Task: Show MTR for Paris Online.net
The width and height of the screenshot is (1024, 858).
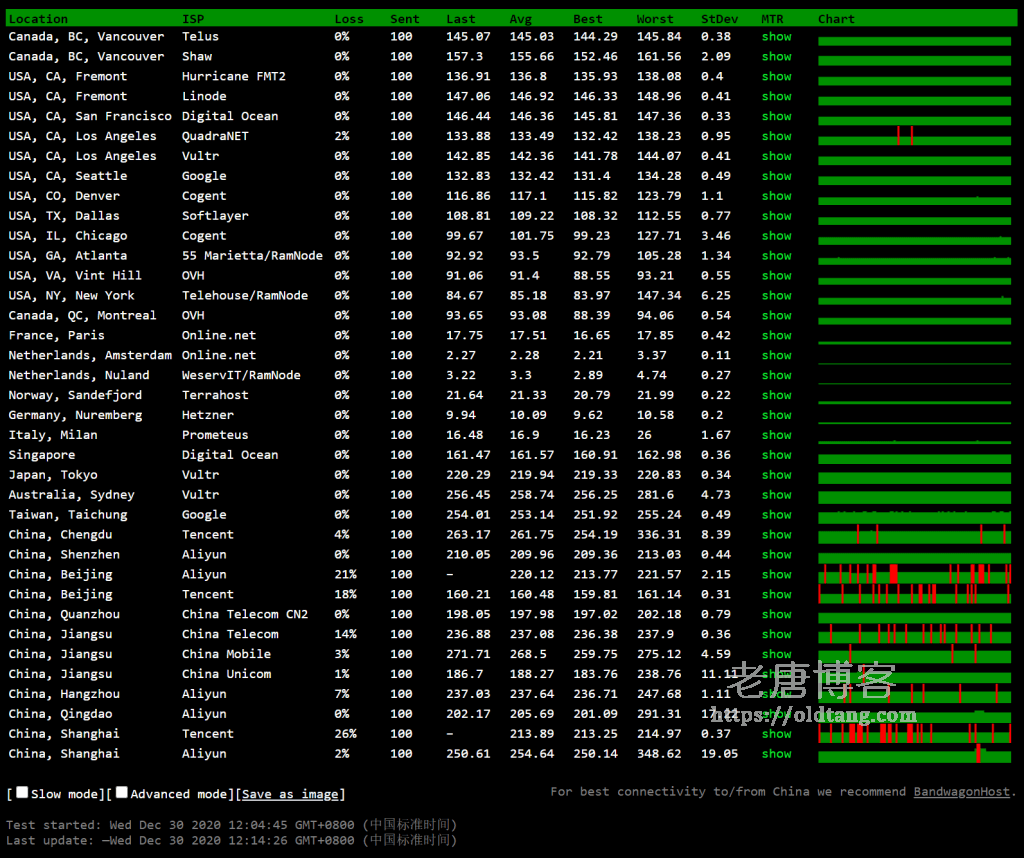Action: coord(776,335)
